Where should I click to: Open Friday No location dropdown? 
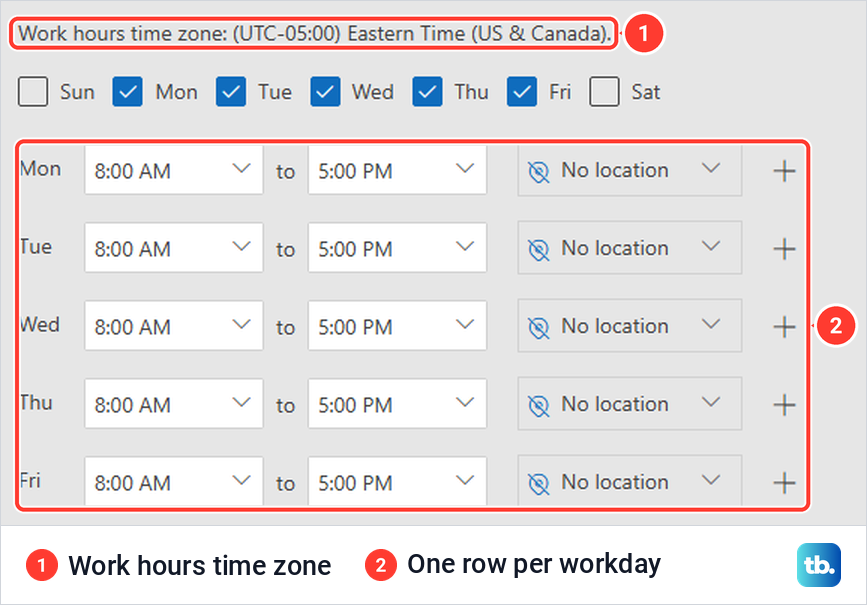click(x=630, y=480)
